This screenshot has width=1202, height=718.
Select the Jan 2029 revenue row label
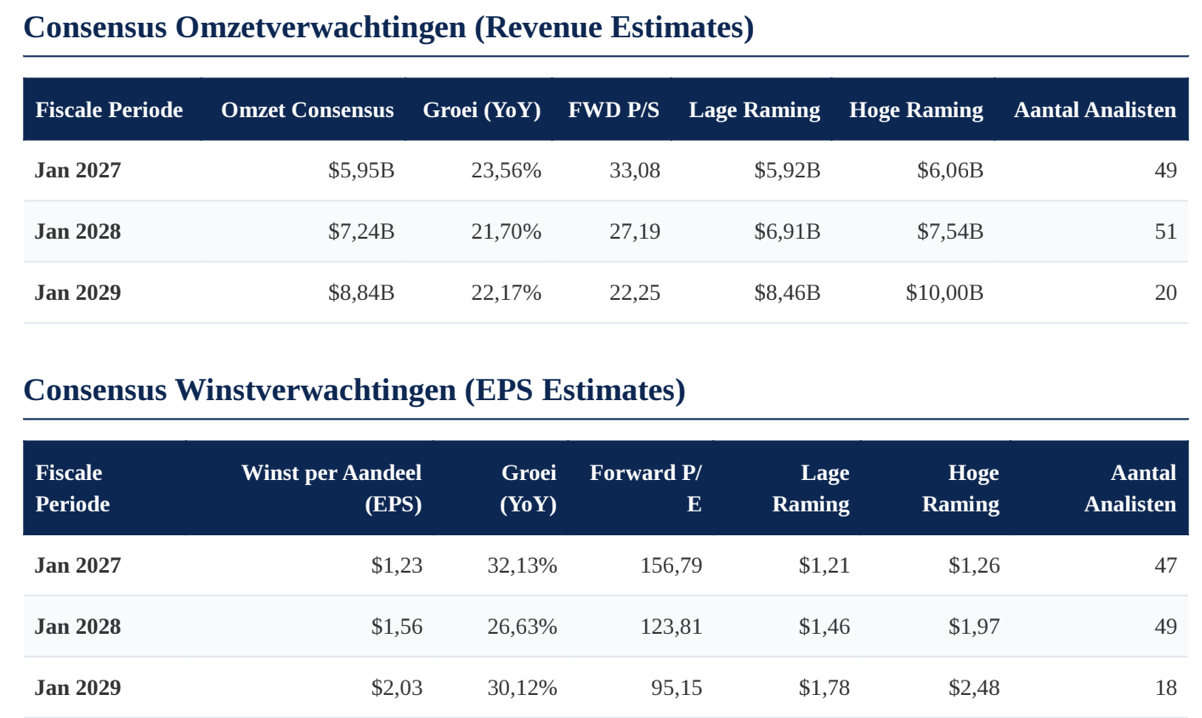[78, 293]
